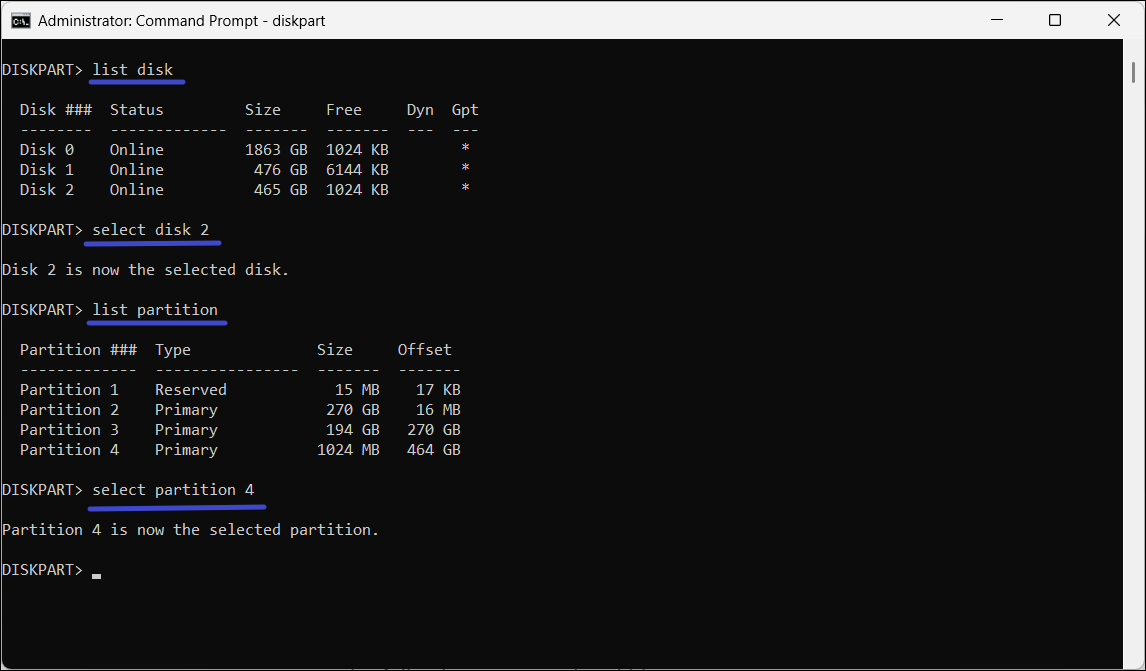Click the Gpt column header
Screen dimensions: 1146x671
464,110
